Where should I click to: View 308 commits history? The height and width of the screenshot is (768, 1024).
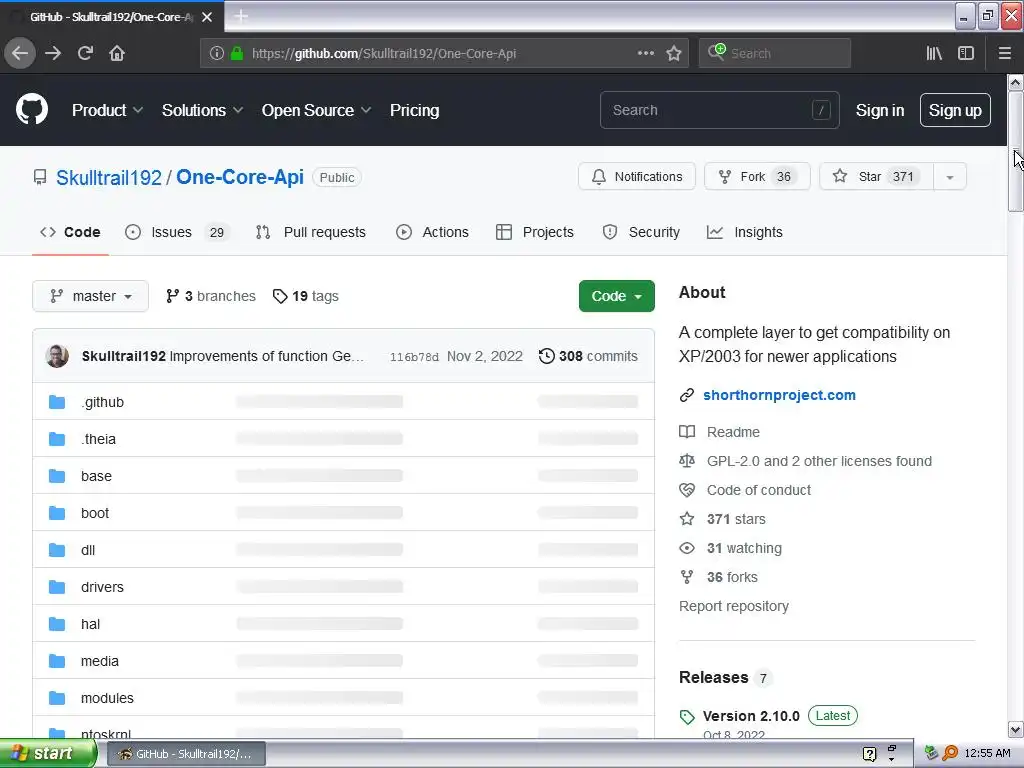pos(588,356)
